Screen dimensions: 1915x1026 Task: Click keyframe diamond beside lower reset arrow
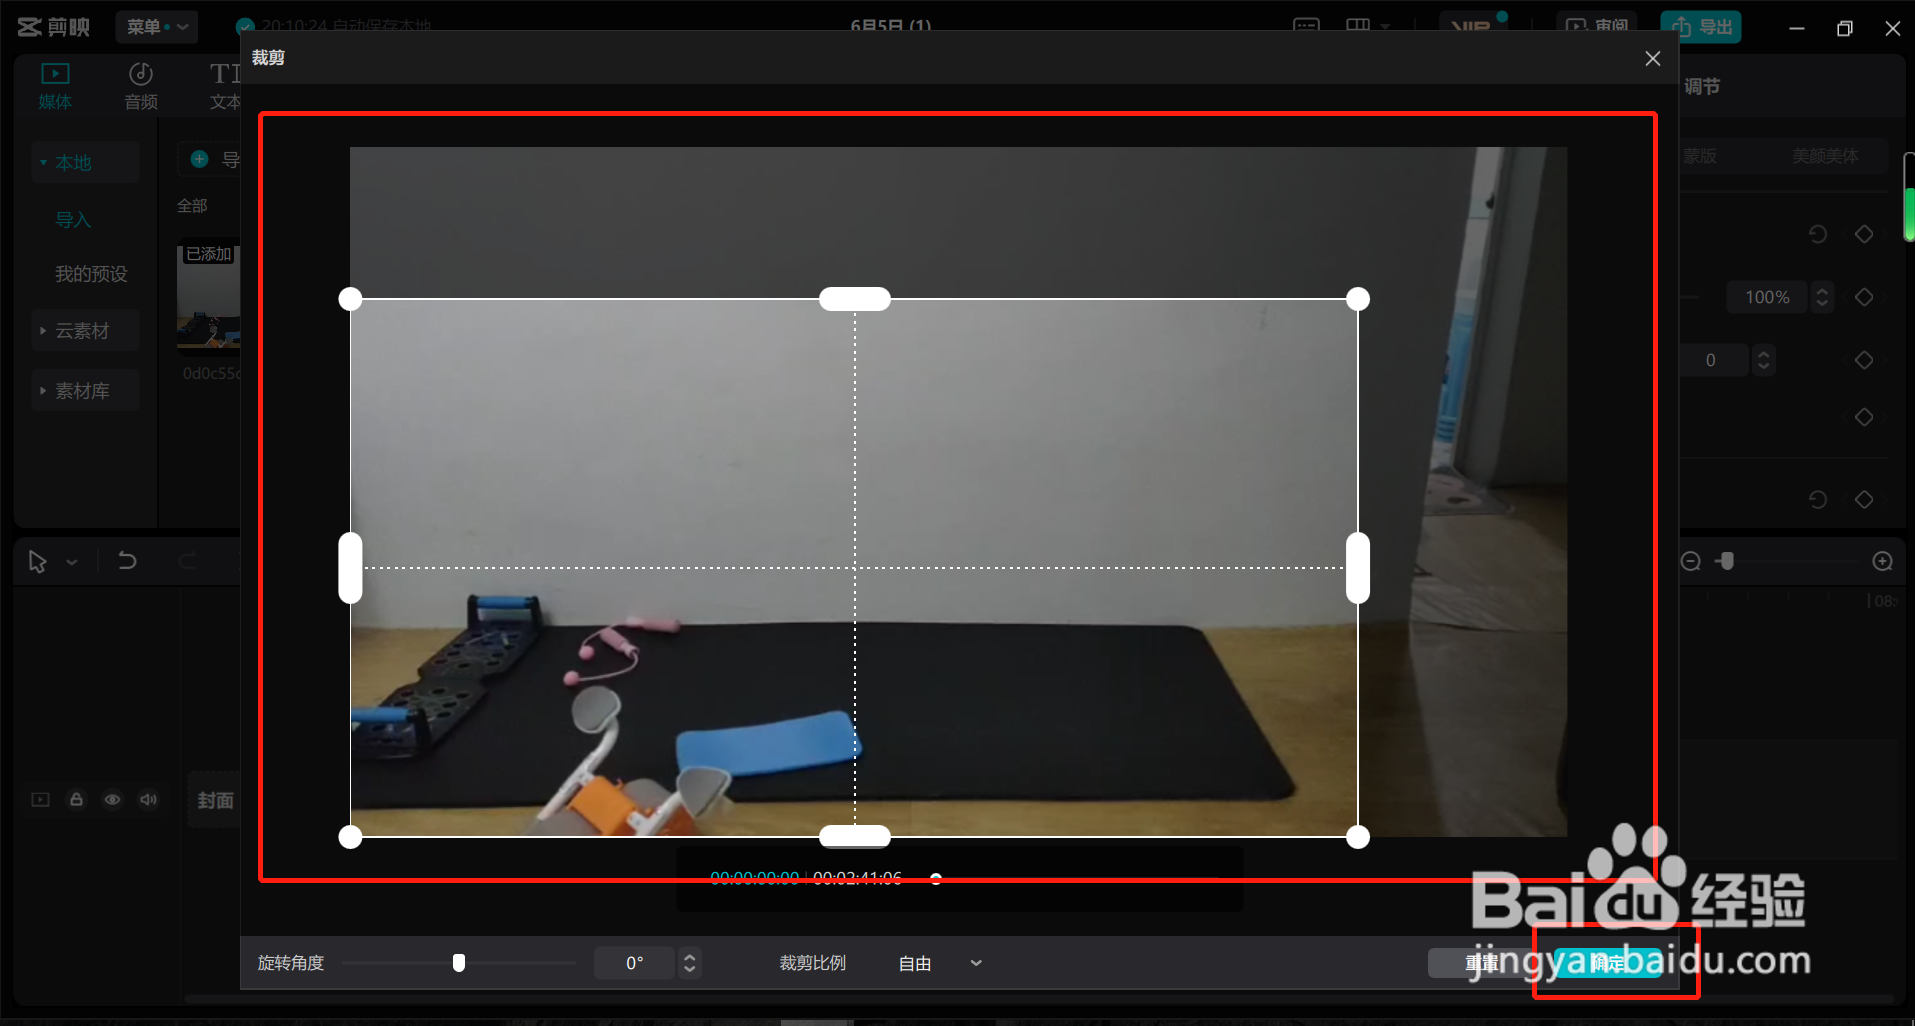pyautogui.click(x=1864, y=499)
